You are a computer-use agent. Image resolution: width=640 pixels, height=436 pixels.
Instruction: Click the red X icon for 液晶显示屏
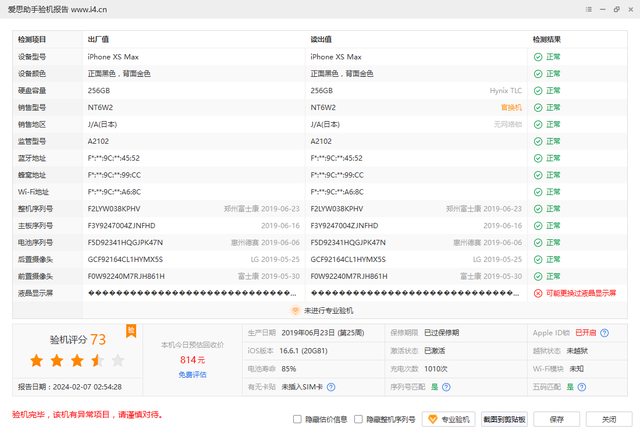pos(538,292)
